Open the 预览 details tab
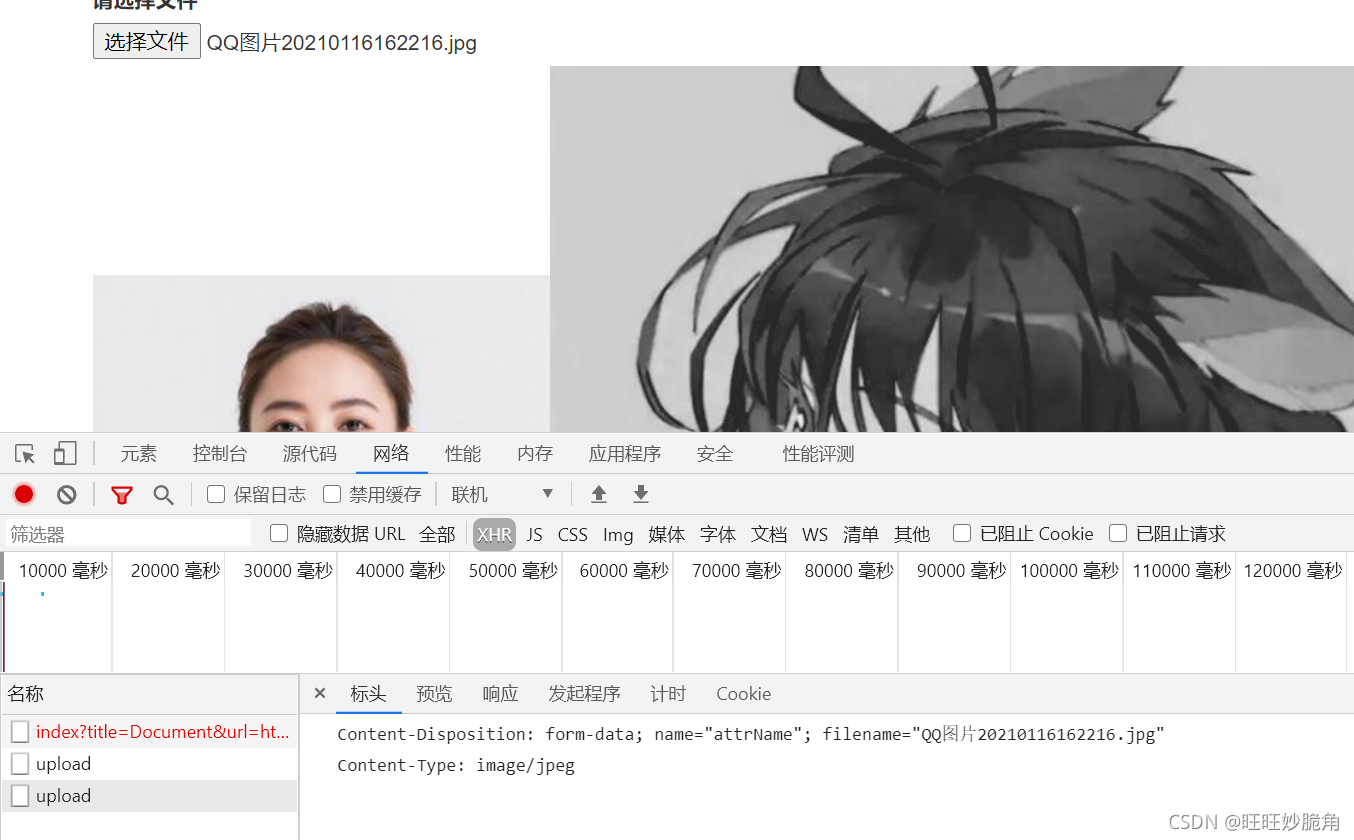1354x840 pixels. pyautogui.click(x=434, y=694)
